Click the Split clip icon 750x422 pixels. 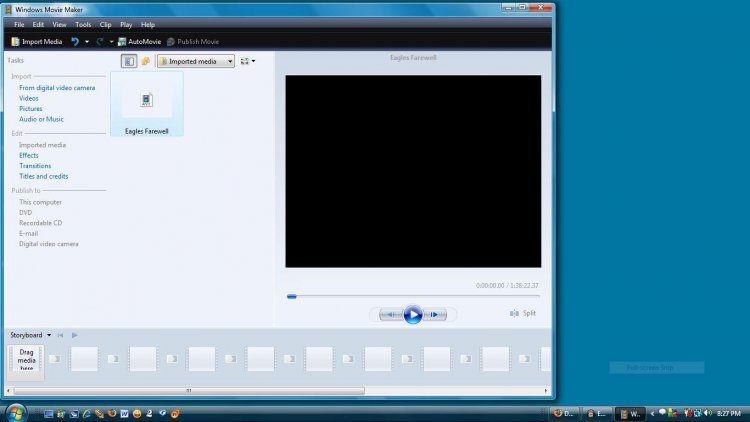coord(514,313)
